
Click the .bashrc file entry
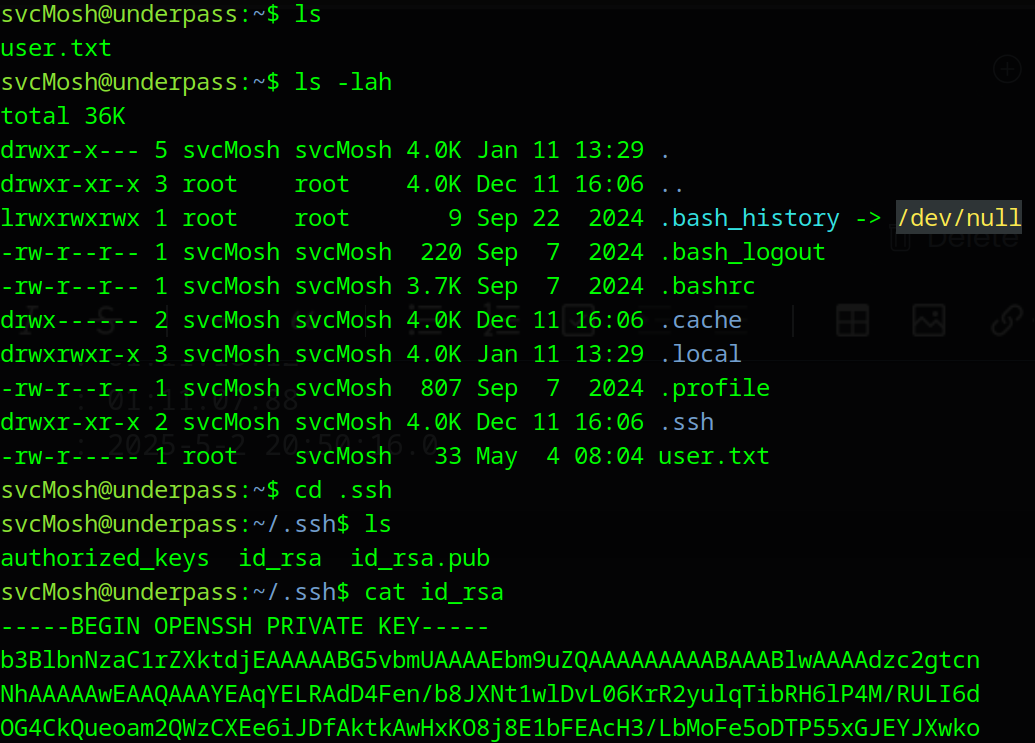click(708, 285)
